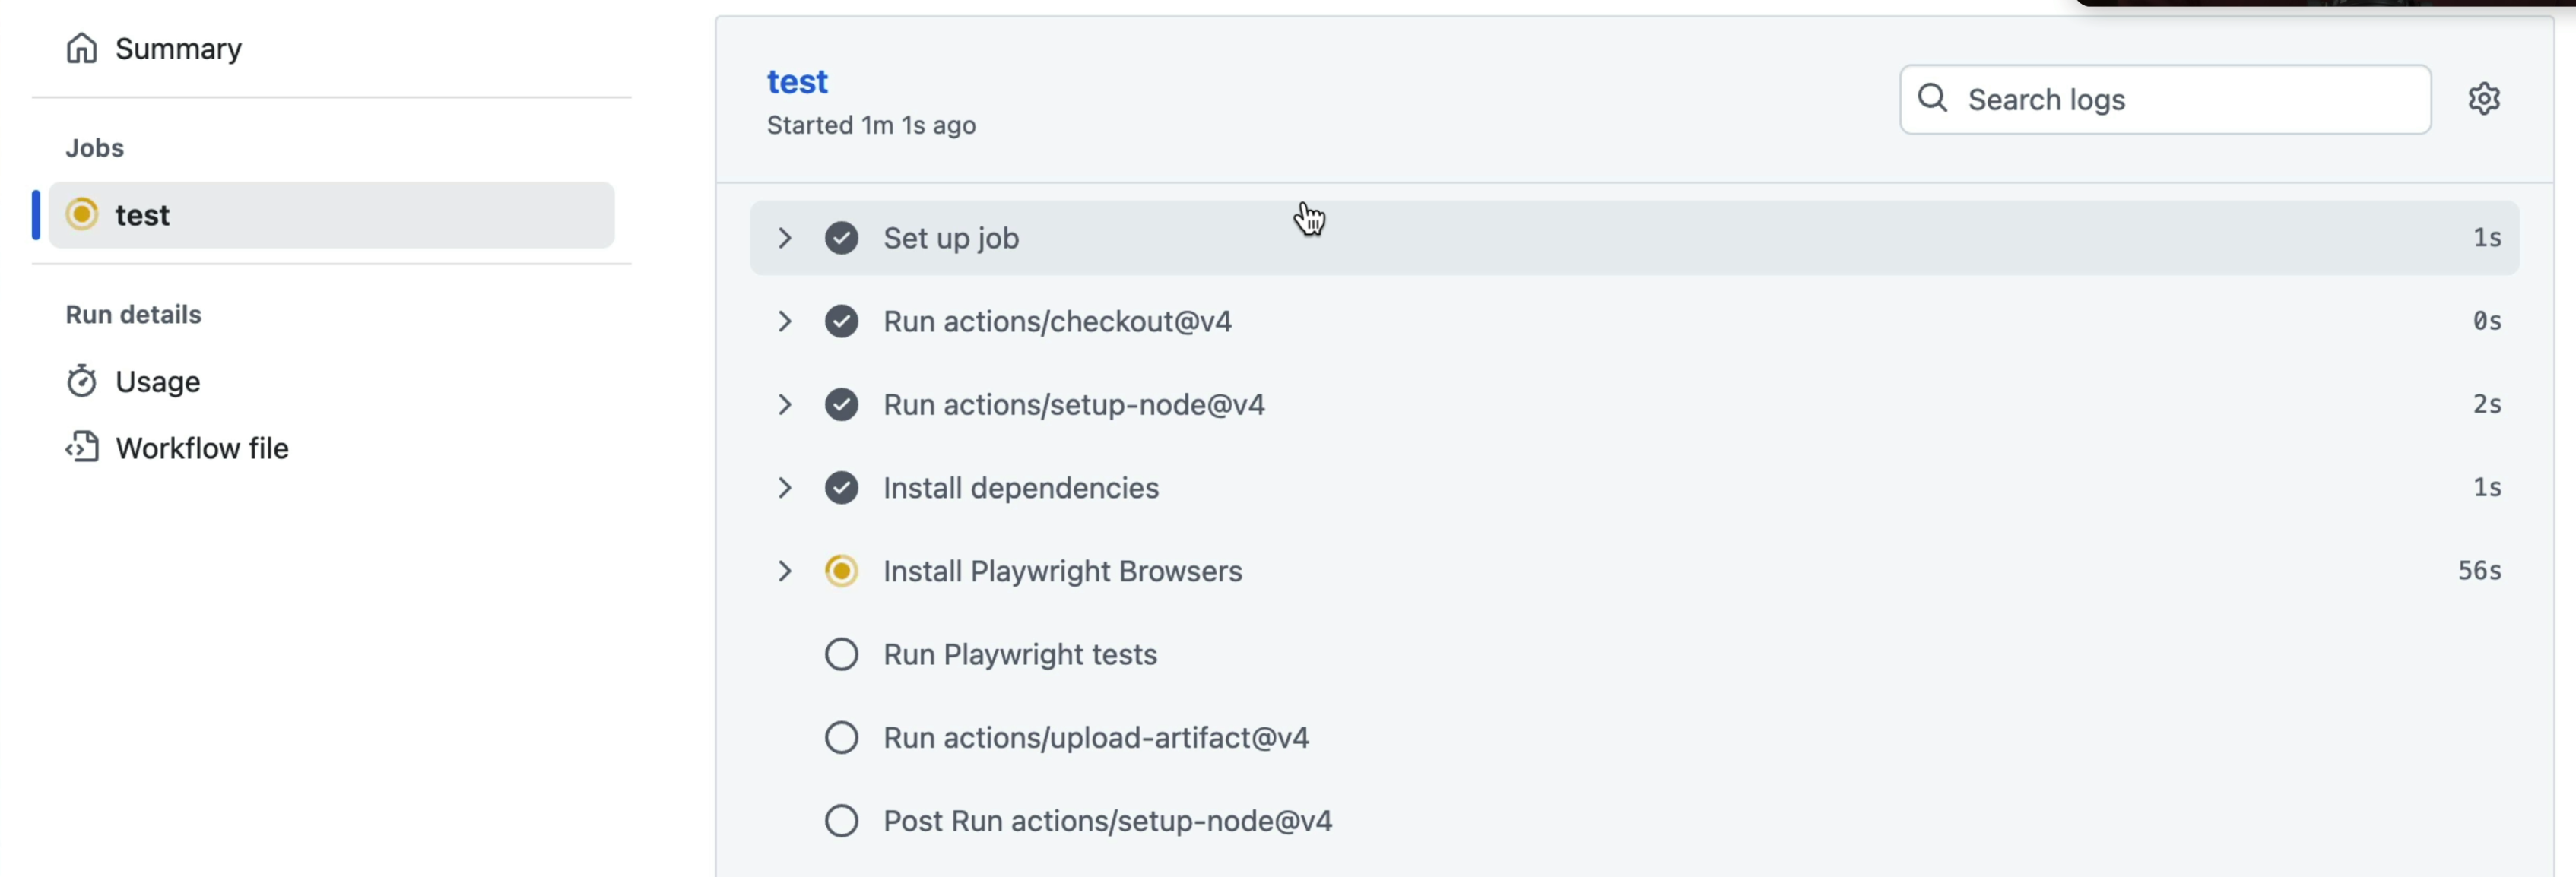Click the green checkmark next to Set up job
This screenshot has width=2576, height=877.
[841, 238]
